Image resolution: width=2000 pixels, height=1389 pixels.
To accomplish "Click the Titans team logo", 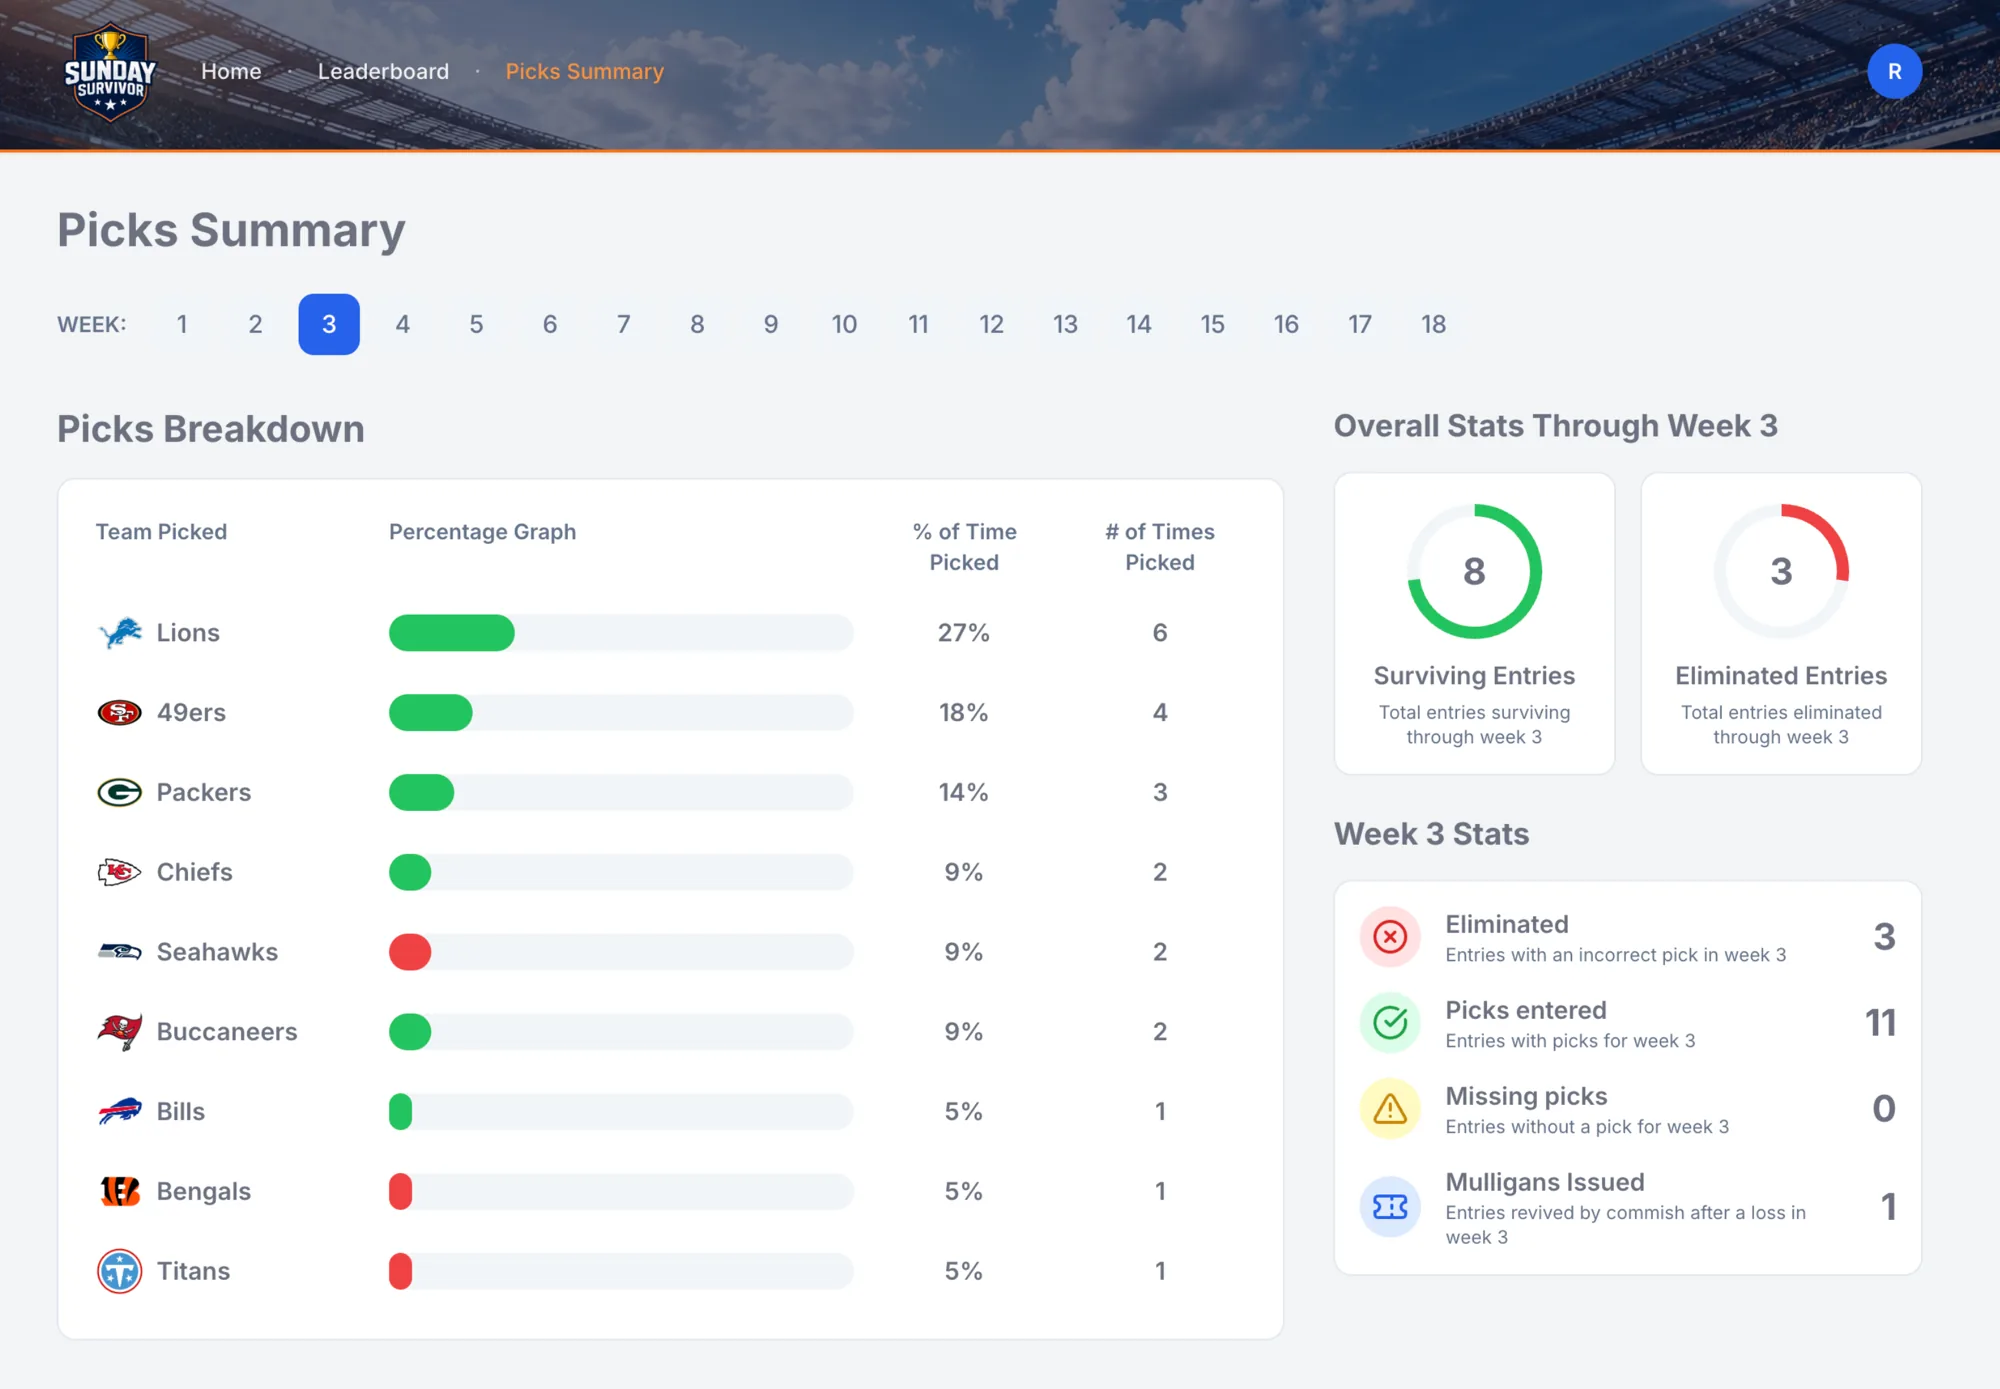I will 120,1272.
